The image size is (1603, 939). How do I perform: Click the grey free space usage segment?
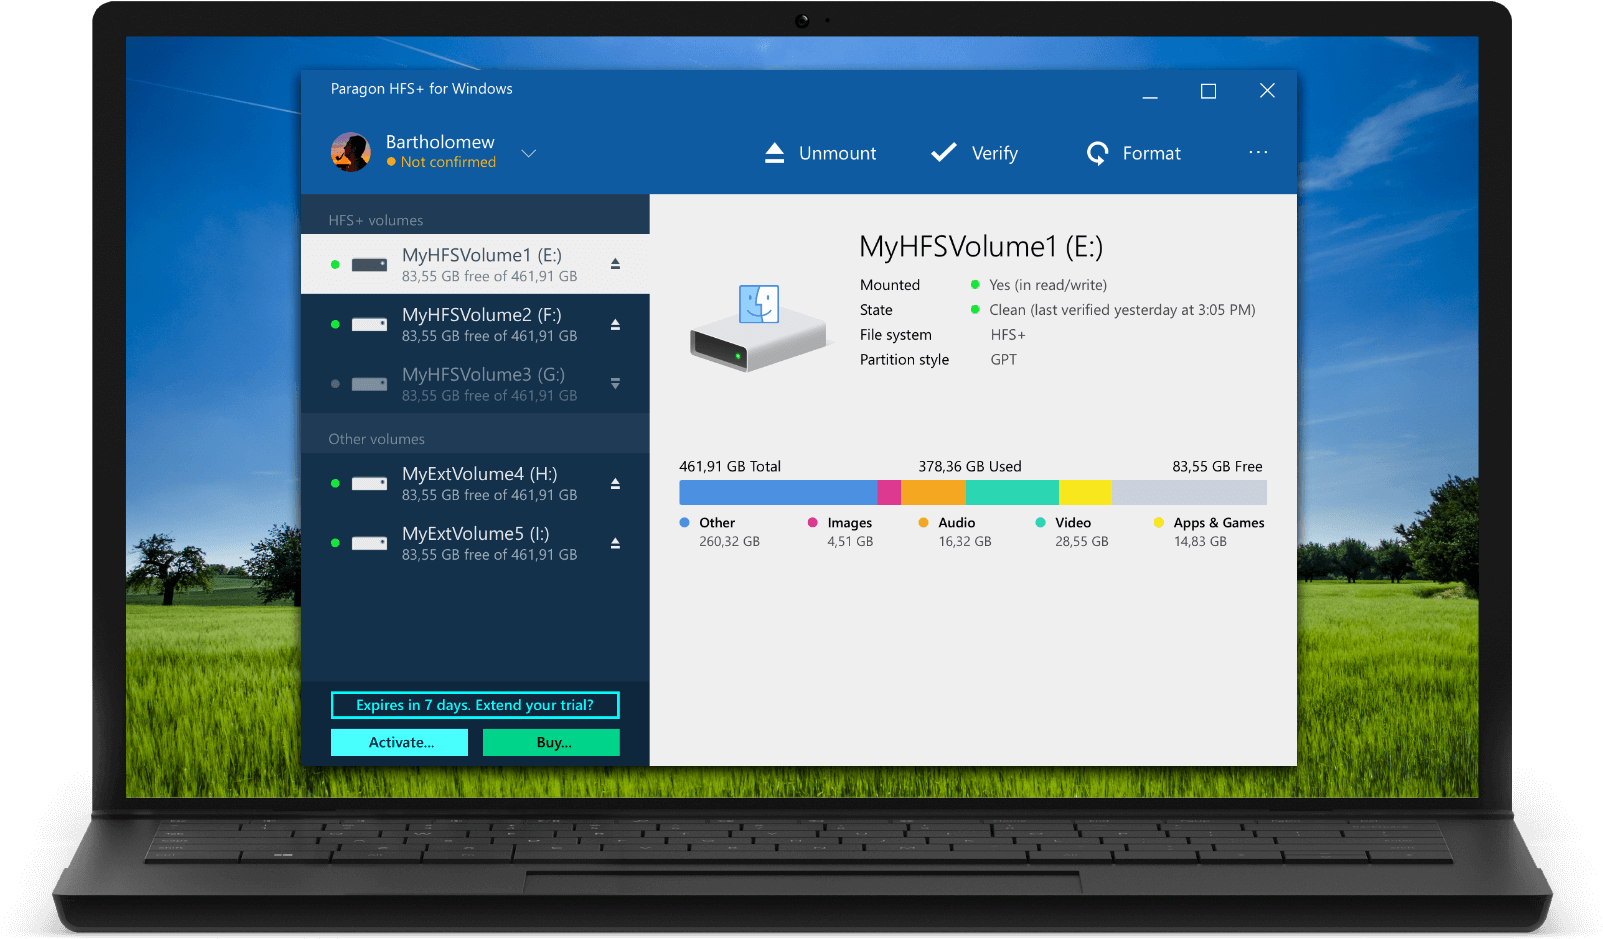point(1189,492)
